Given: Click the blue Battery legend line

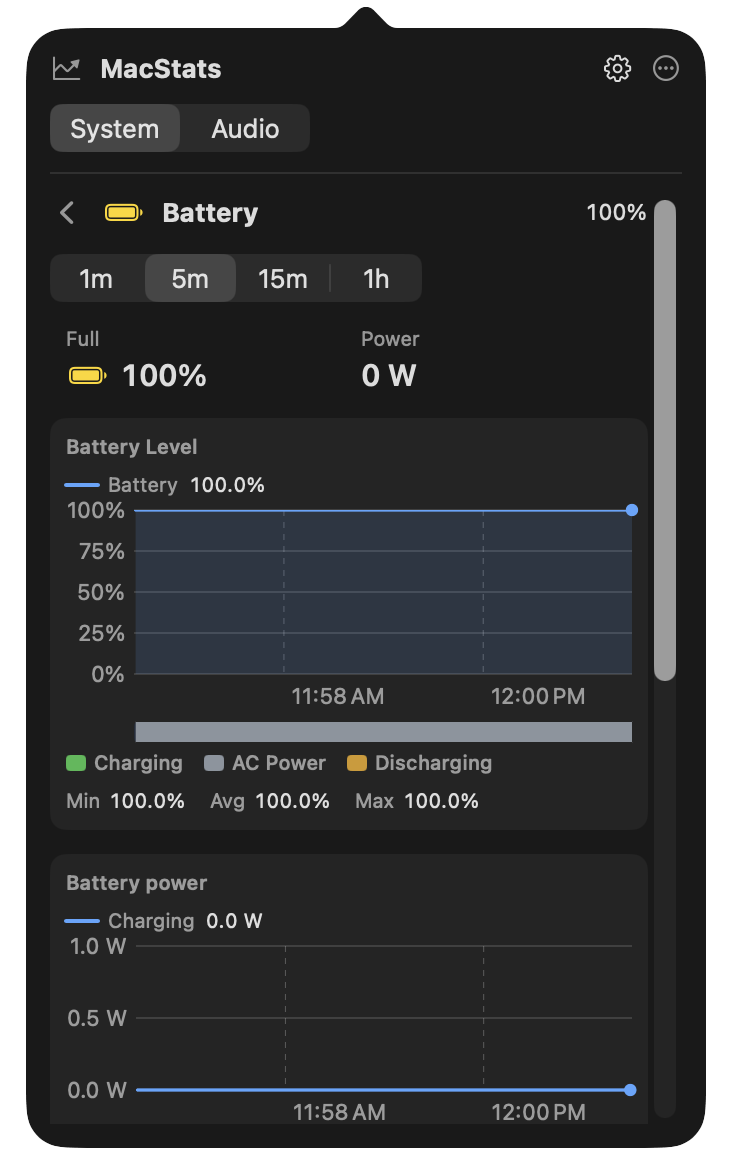Looking at the screenshot, I should click(82, 485).
